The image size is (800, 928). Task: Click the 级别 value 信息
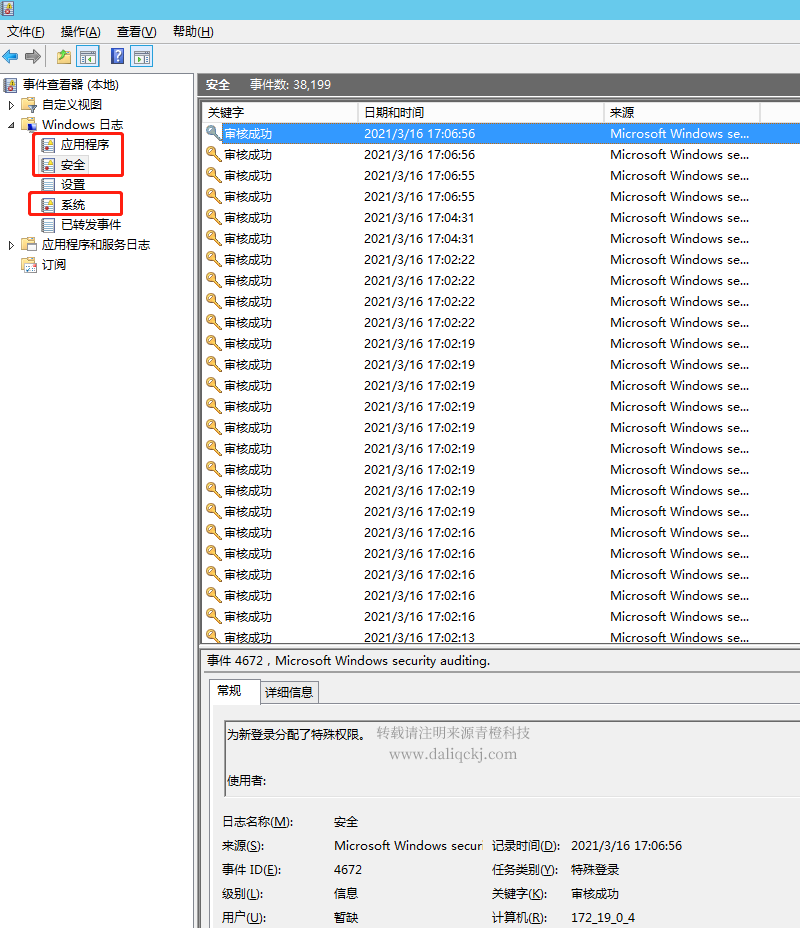pyautogui.click(x=346, y=893)
